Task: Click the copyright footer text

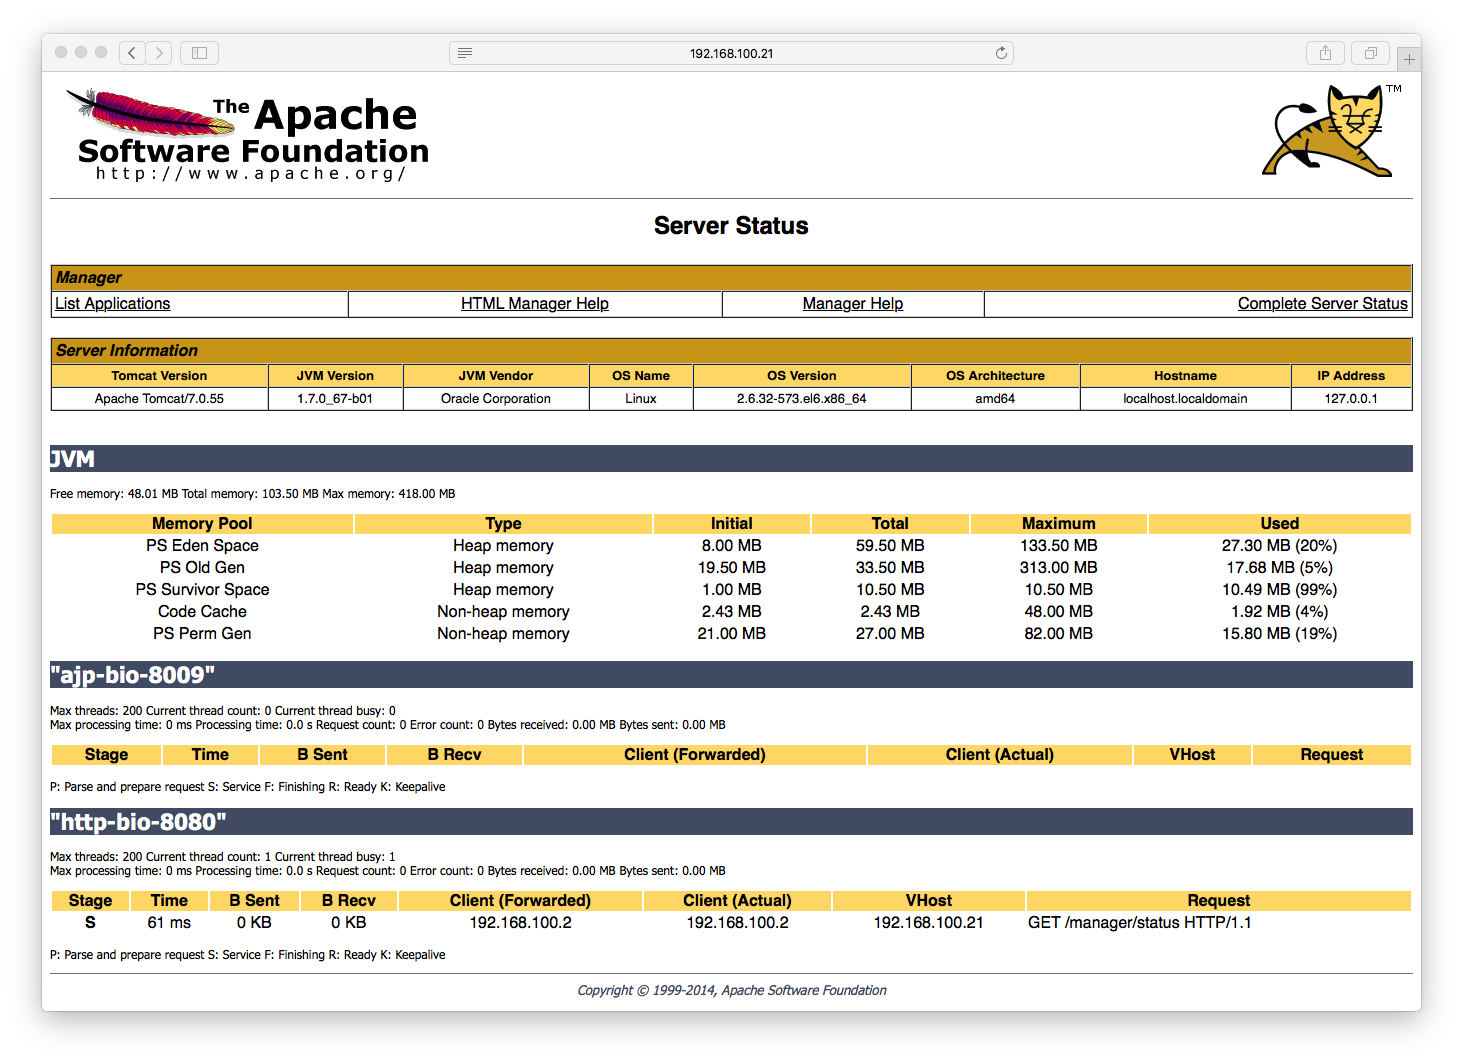Action: tap(731, 991)
